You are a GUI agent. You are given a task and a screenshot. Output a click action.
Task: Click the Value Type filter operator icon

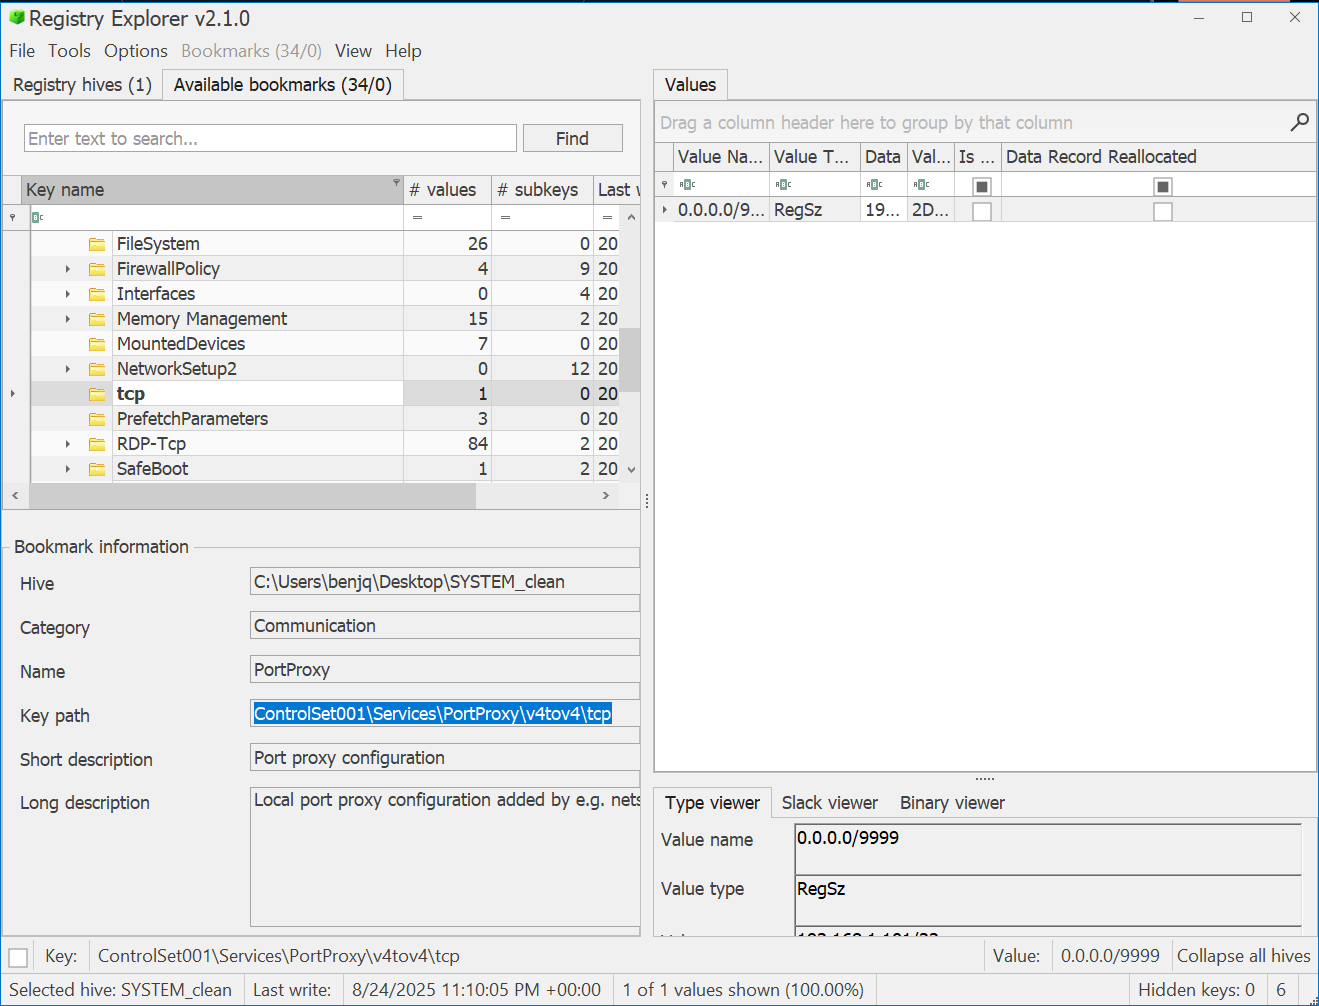pyautogui.click(x=783, y=185)
